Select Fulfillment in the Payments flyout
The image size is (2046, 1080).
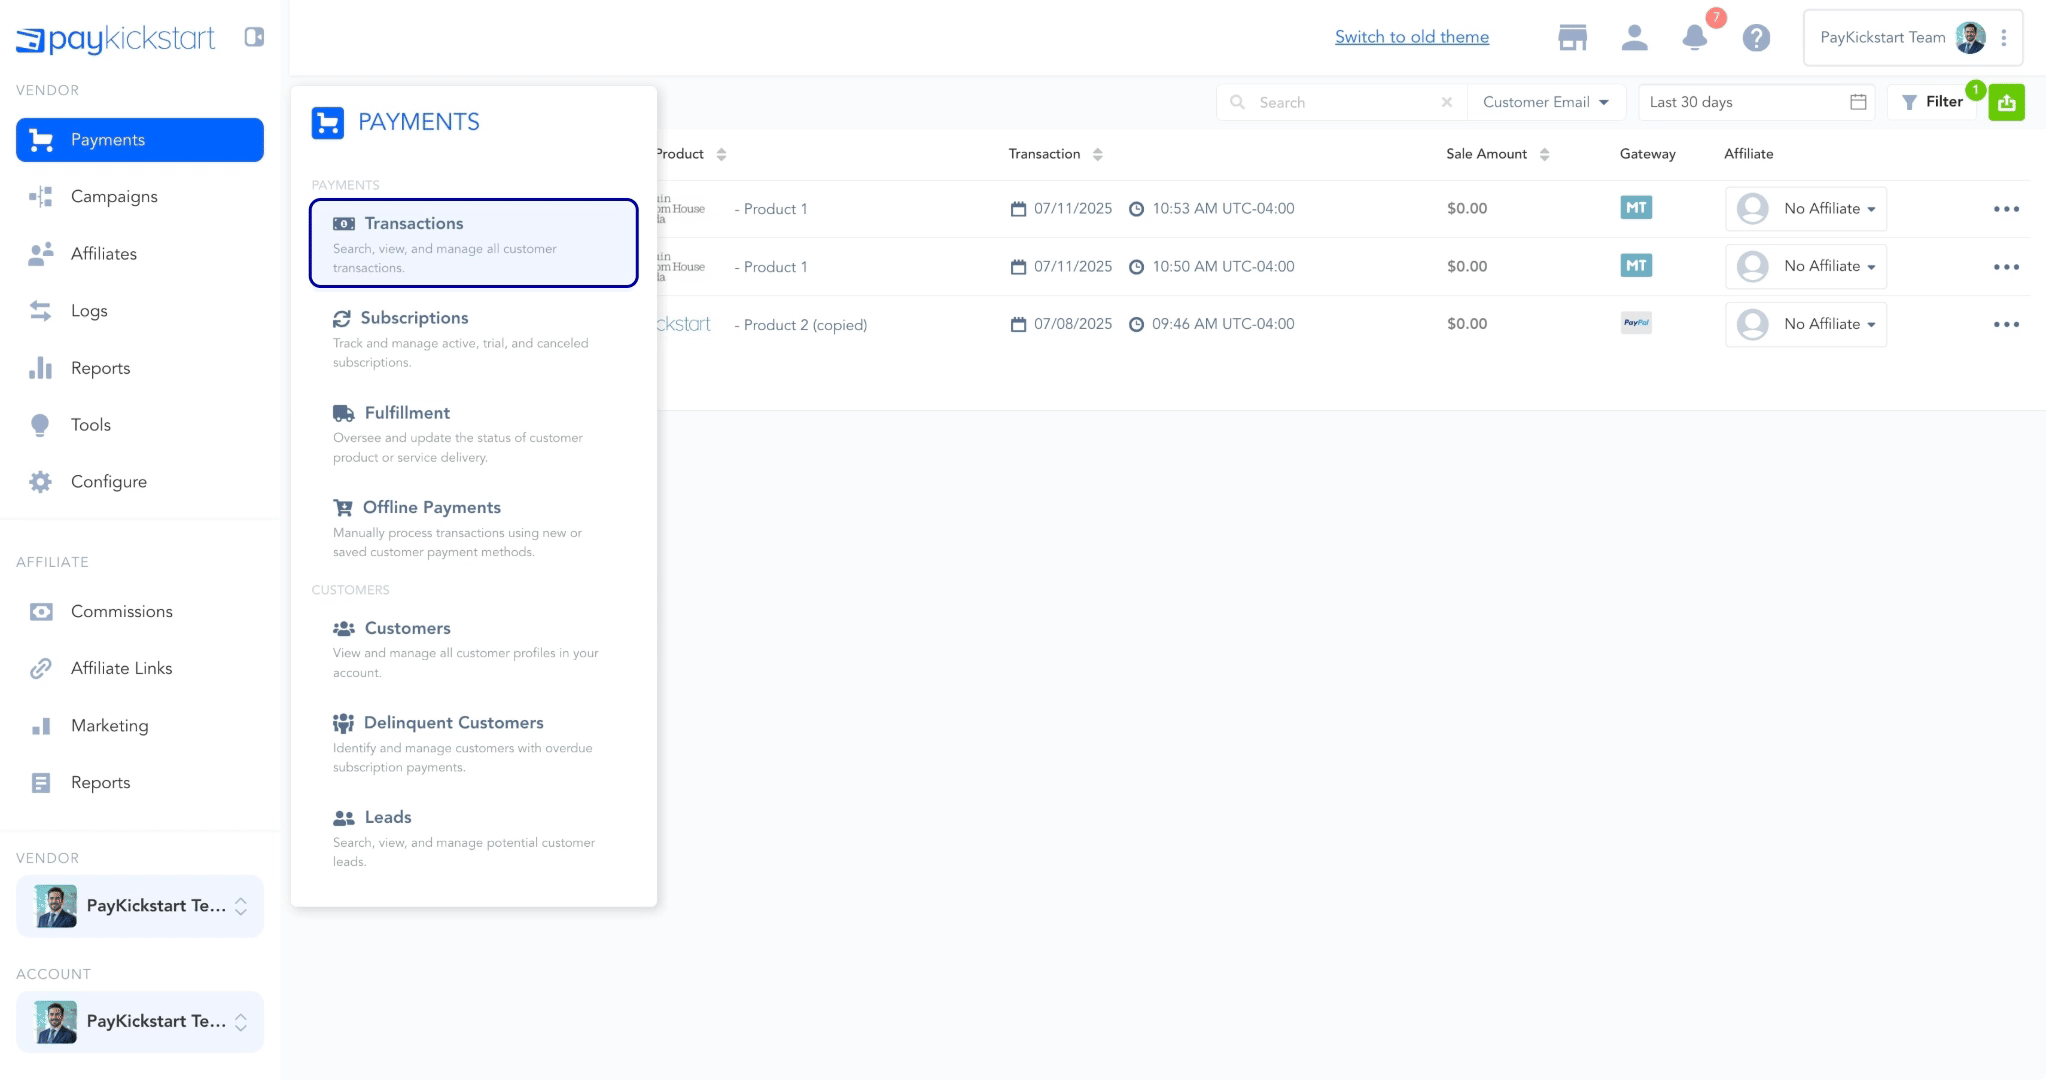[474, 433]
